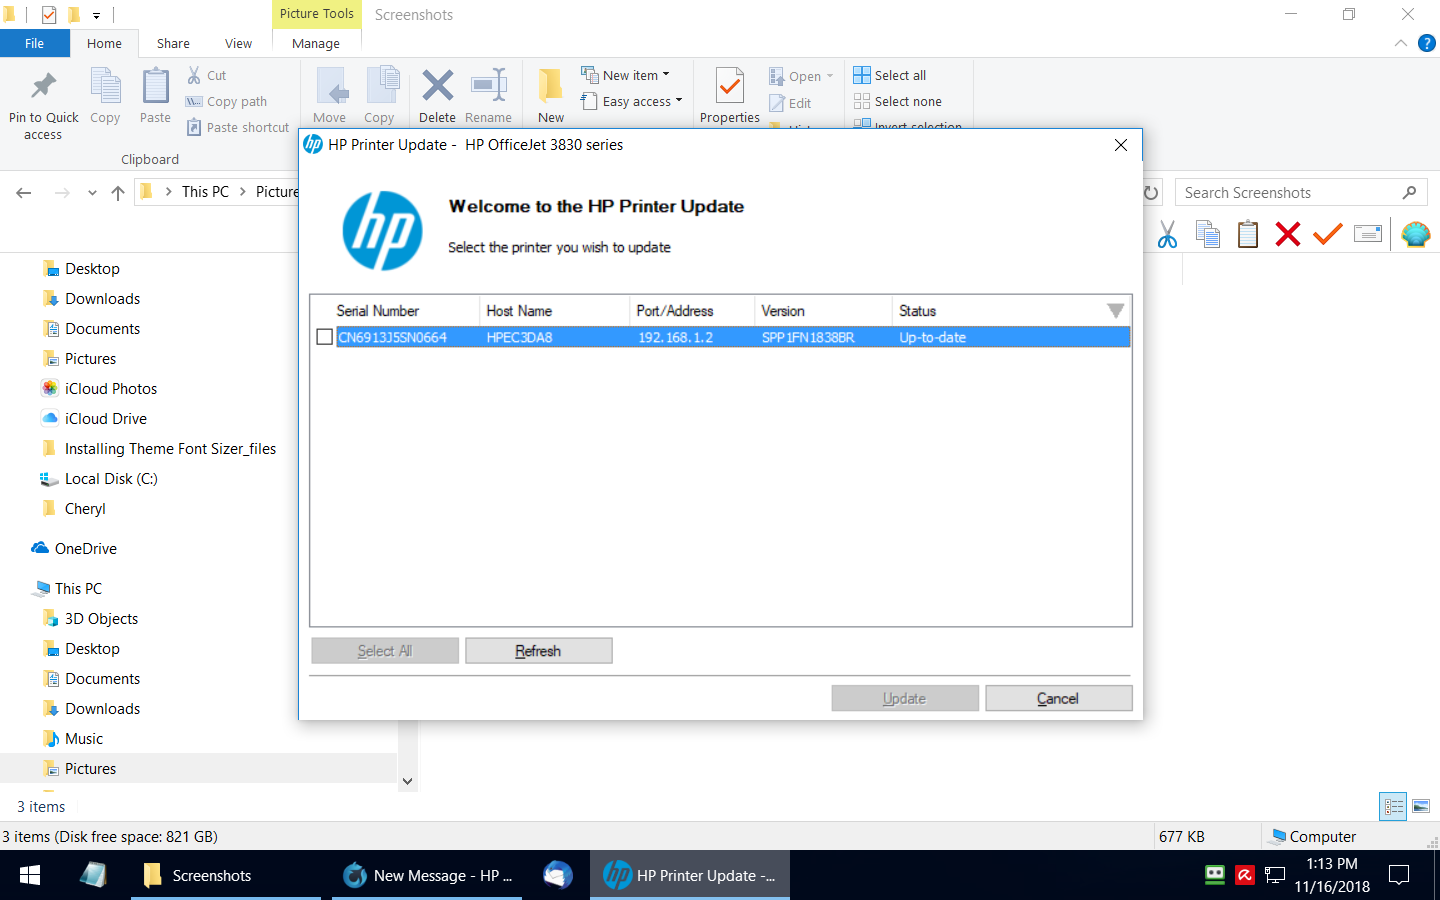Click the Copy button in the Clipboard group
The width and height of the screenshot is (1440, 900).
tap(105, 97)
